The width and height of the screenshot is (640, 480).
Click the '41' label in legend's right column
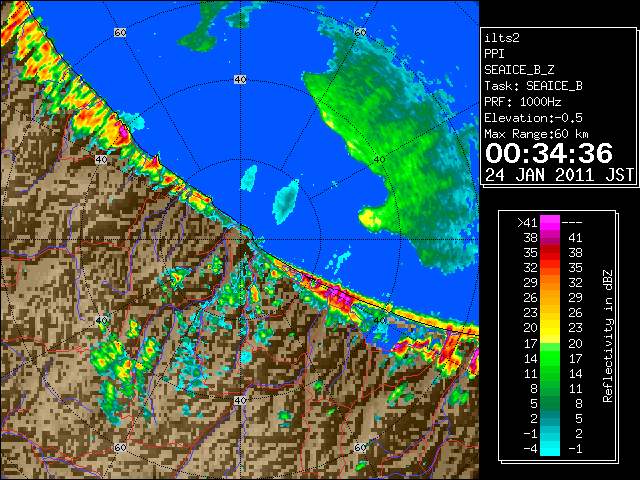(x=575, y=238)
